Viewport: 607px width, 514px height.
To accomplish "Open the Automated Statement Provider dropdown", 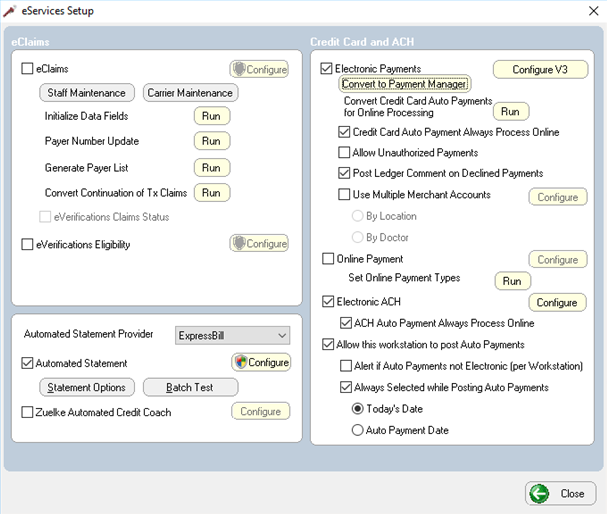I will point(232,336).
